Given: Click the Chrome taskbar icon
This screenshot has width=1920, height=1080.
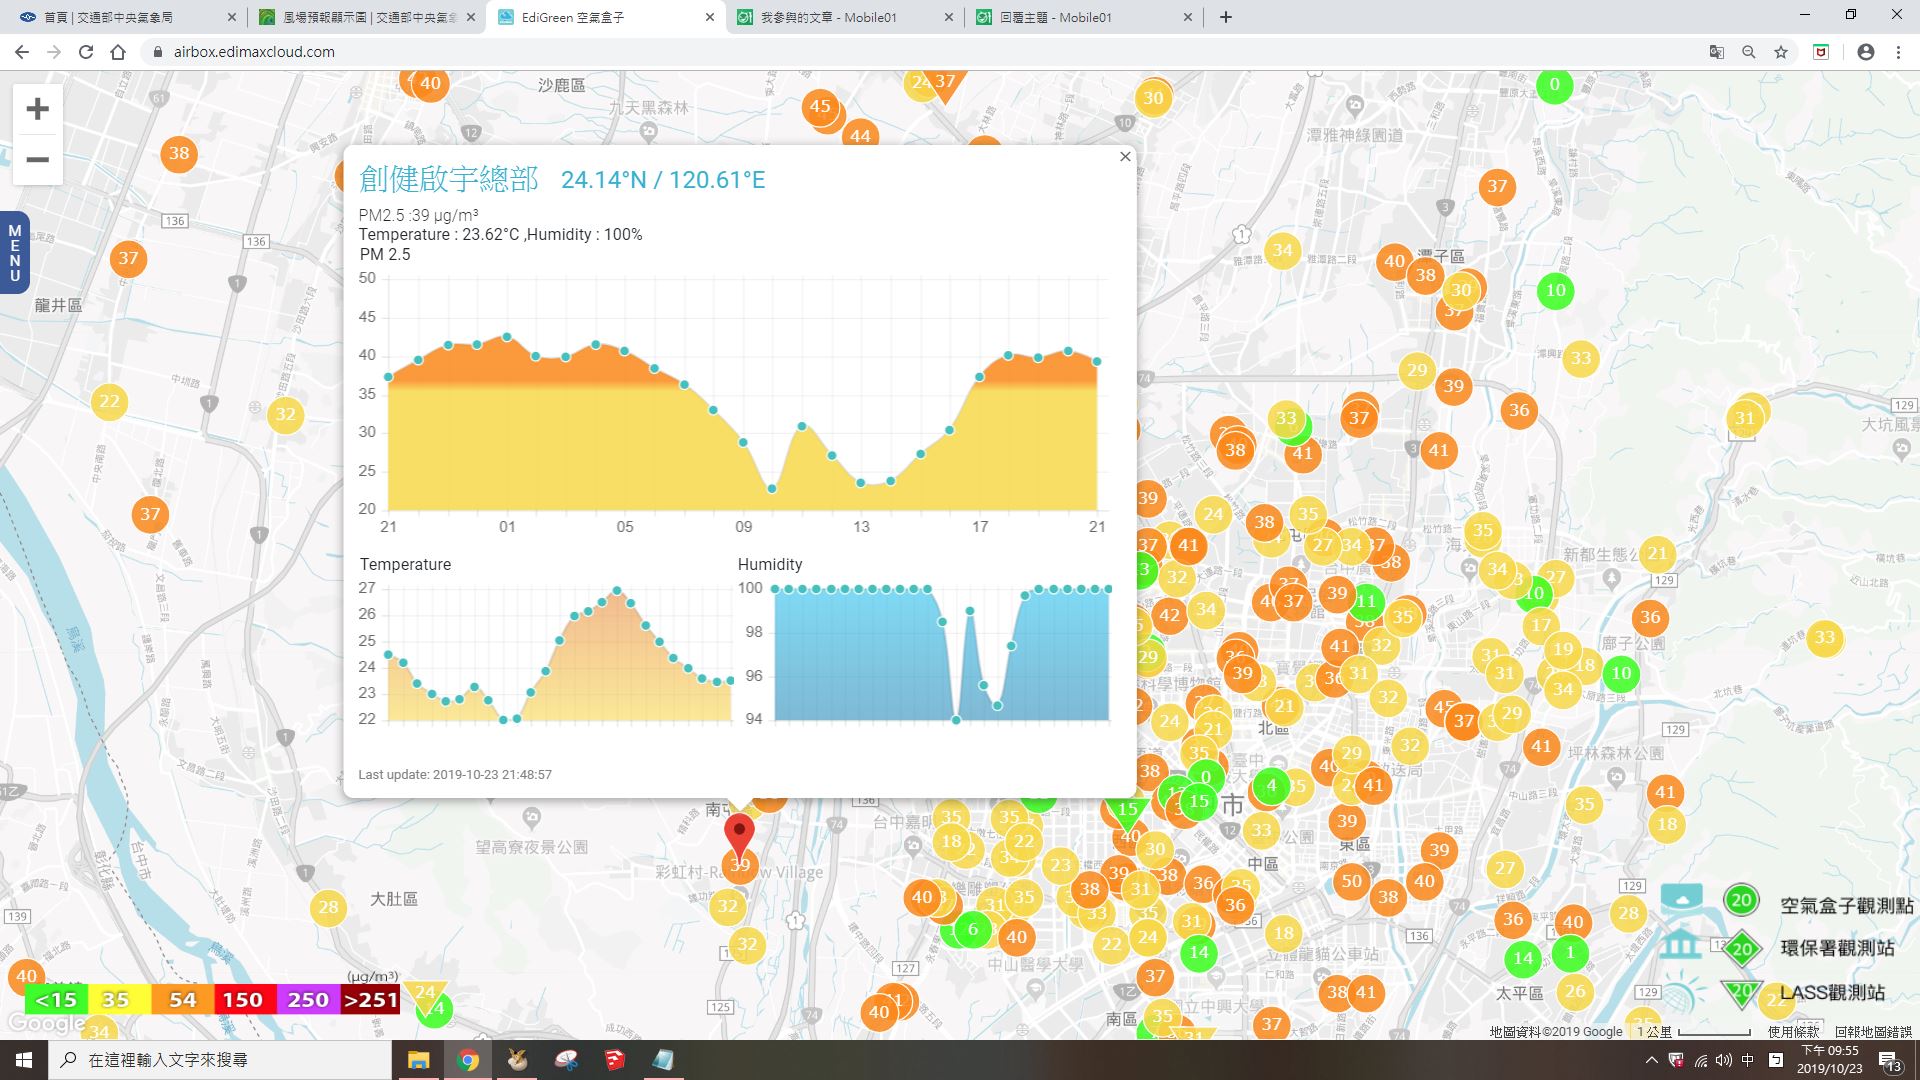Looking at the screenshot, I should pos(468,1060).
